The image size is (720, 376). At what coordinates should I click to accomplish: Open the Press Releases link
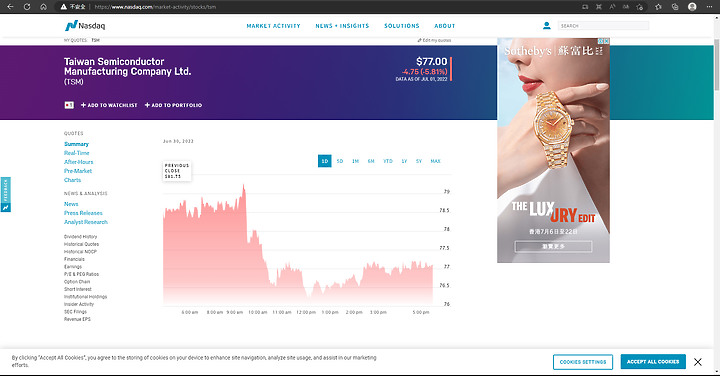point(83,213)
